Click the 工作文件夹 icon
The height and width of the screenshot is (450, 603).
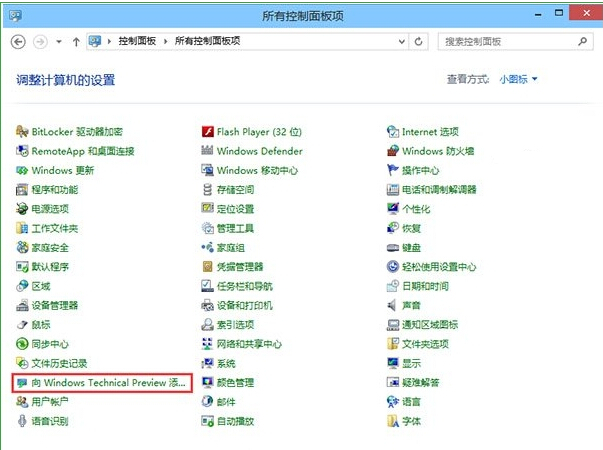pos(22,228)
